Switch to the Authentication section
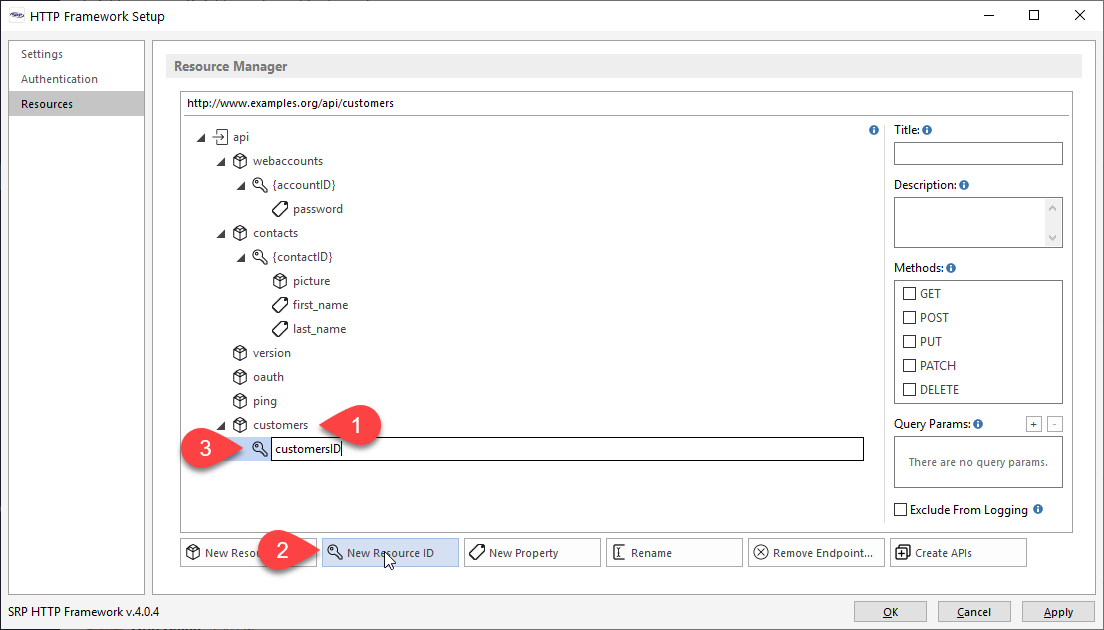This screenshot has height=630, width=1104. pos(59,79)
